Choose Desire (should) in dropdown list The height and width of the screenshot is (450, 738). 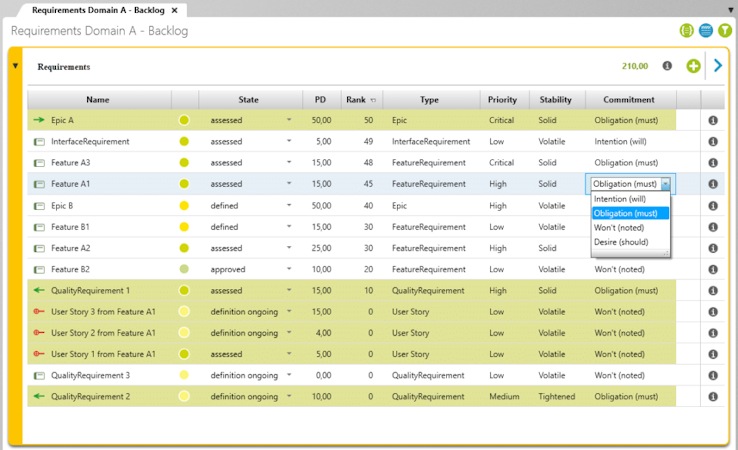tap(621, 242)
